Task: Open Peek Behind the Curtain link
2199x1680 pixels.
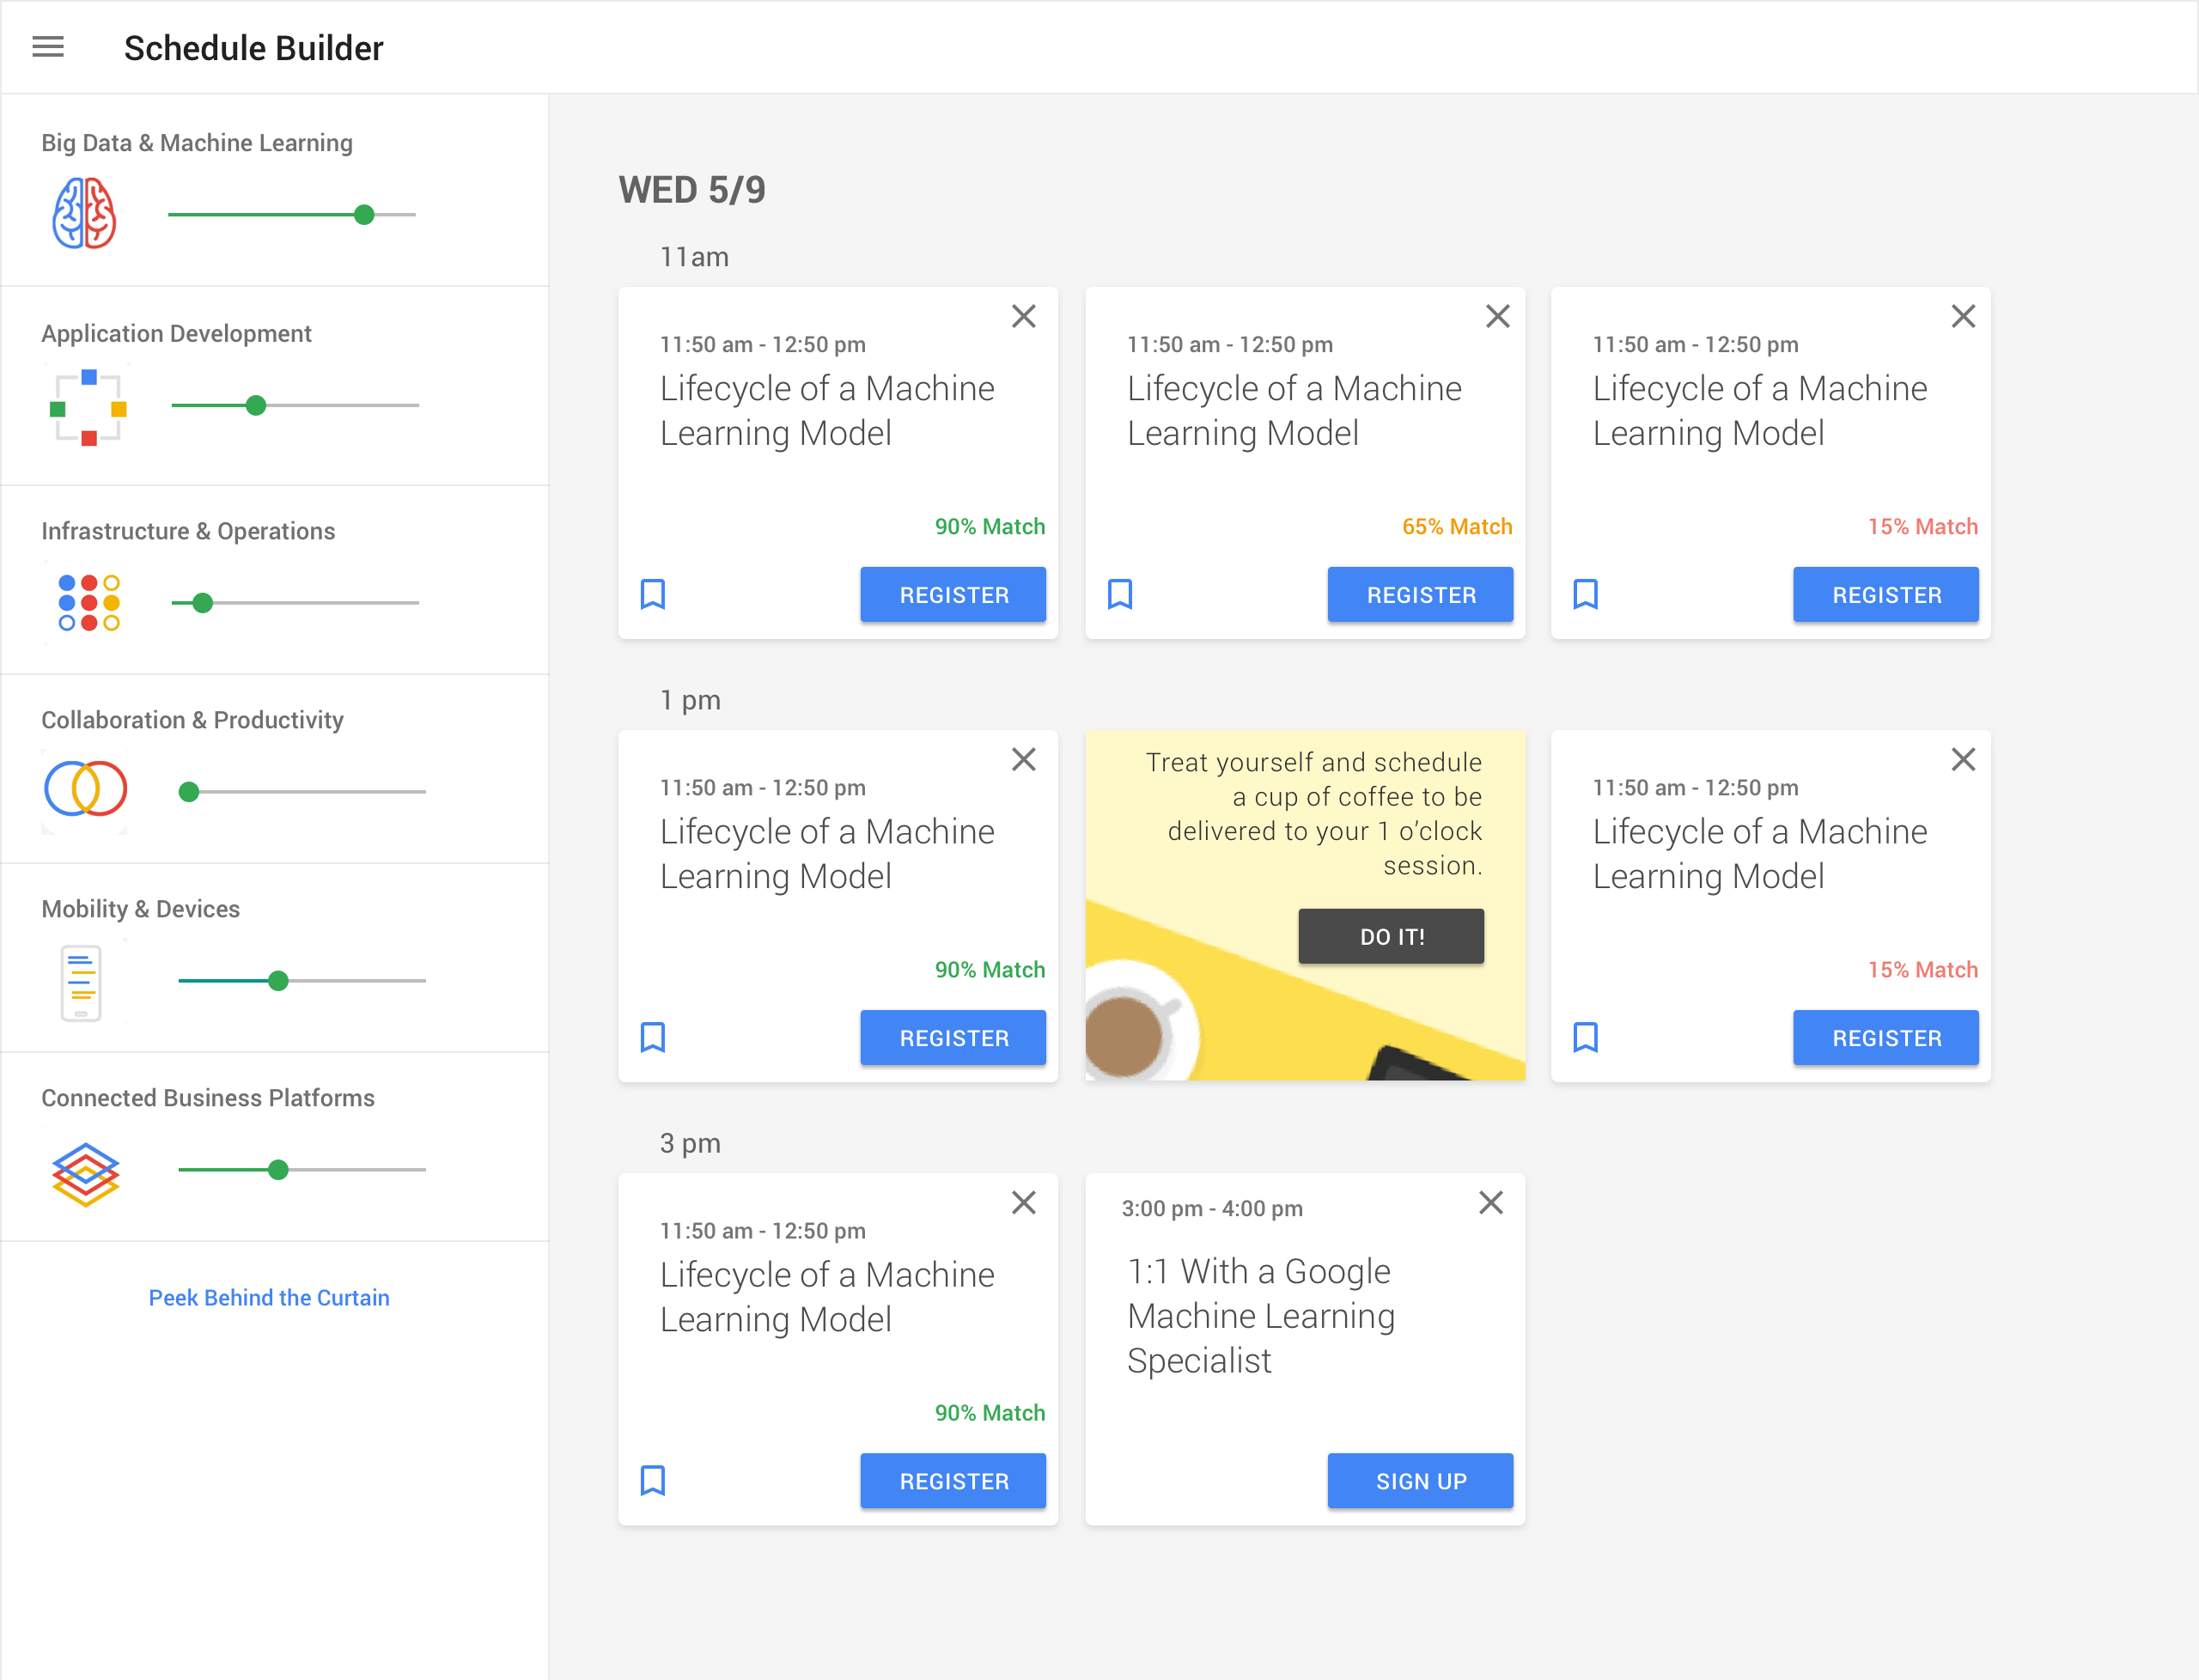Action: 269,1297
